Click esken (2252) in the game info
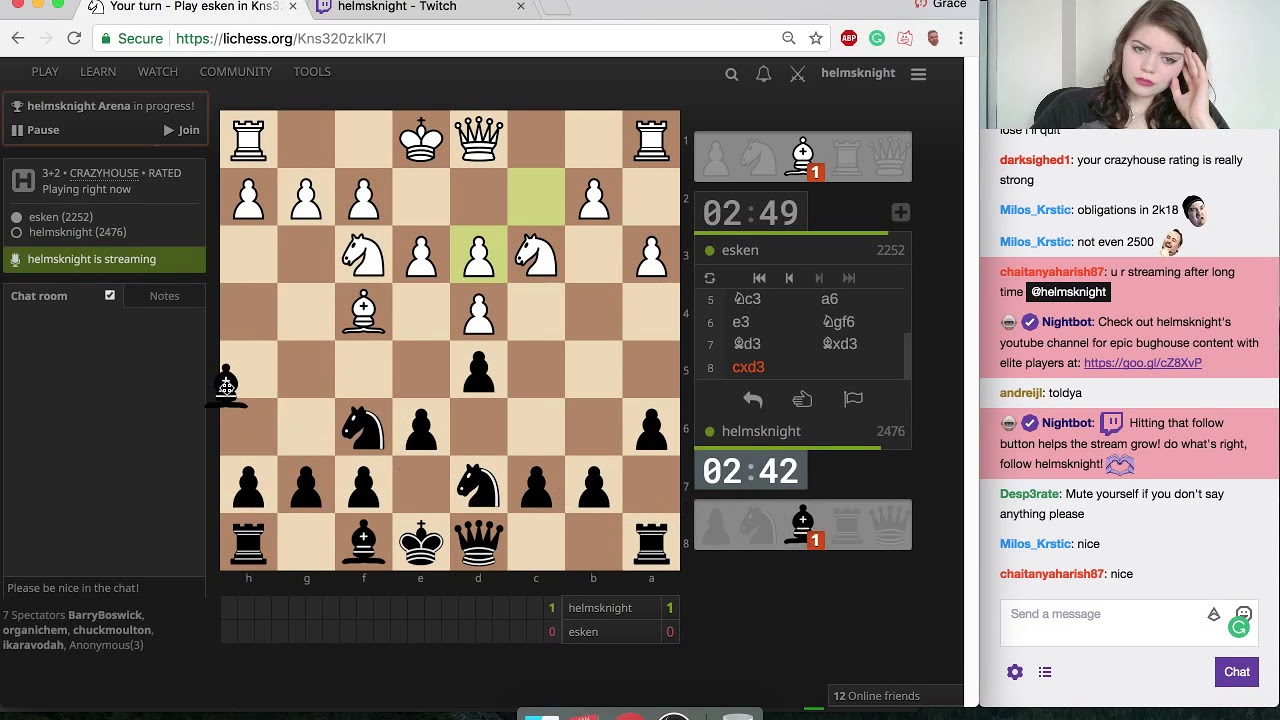Viewport: 1280px width, 720px height. click(61, 217)
